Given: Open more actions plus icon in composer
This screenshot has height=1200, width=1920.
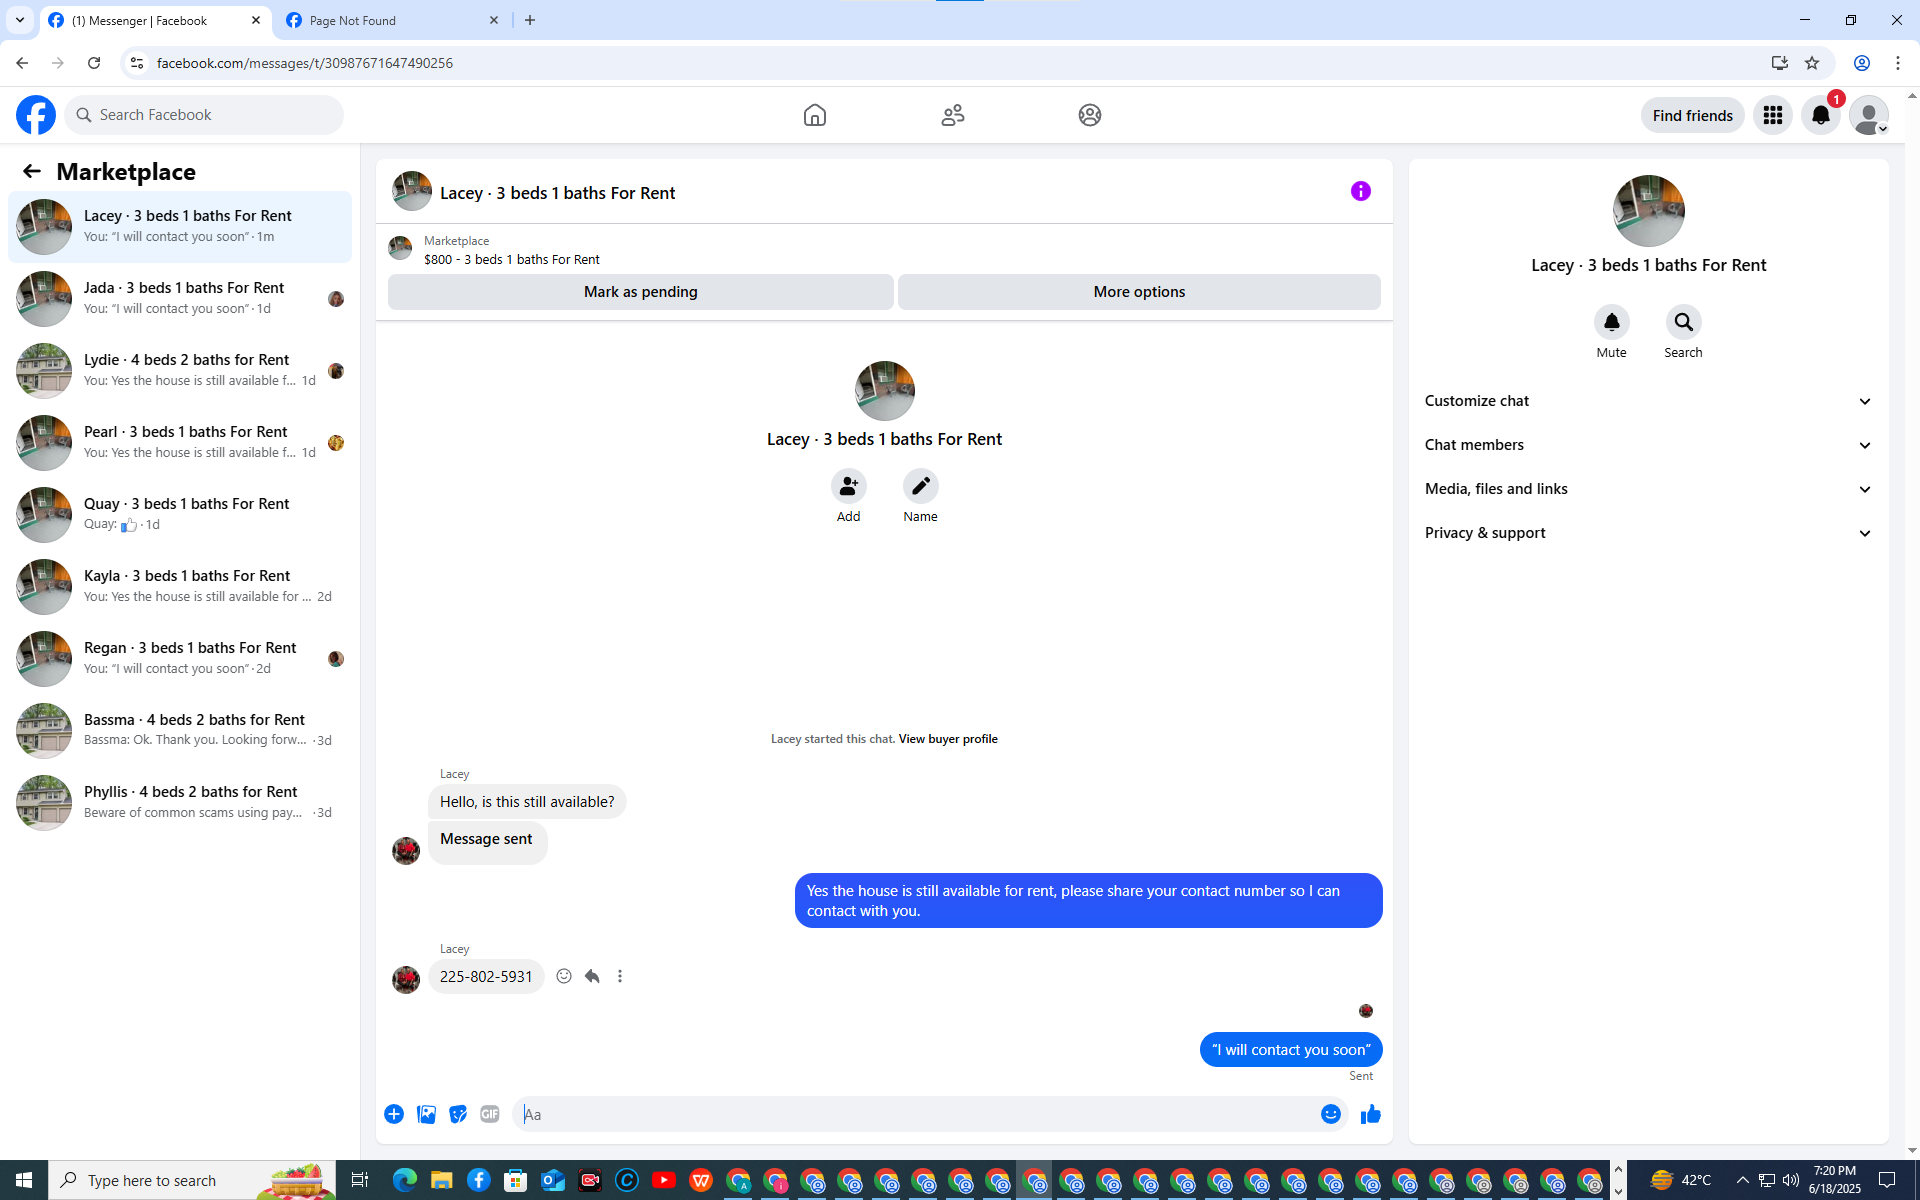Looking at the screenshot, I should 394,1114.
